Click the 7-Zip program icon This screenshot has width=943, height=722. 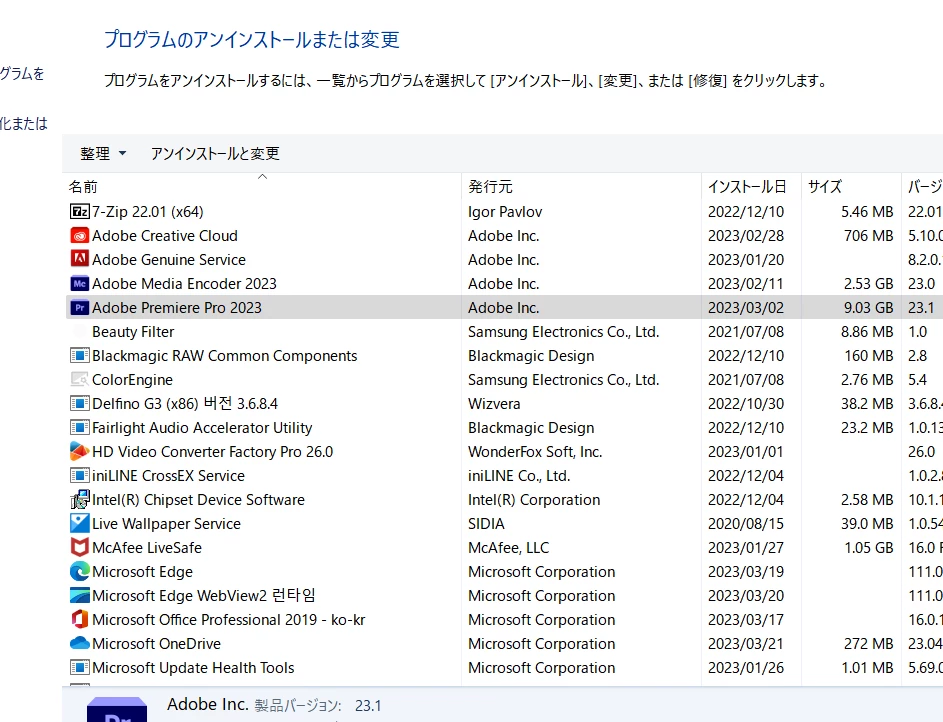79,212
